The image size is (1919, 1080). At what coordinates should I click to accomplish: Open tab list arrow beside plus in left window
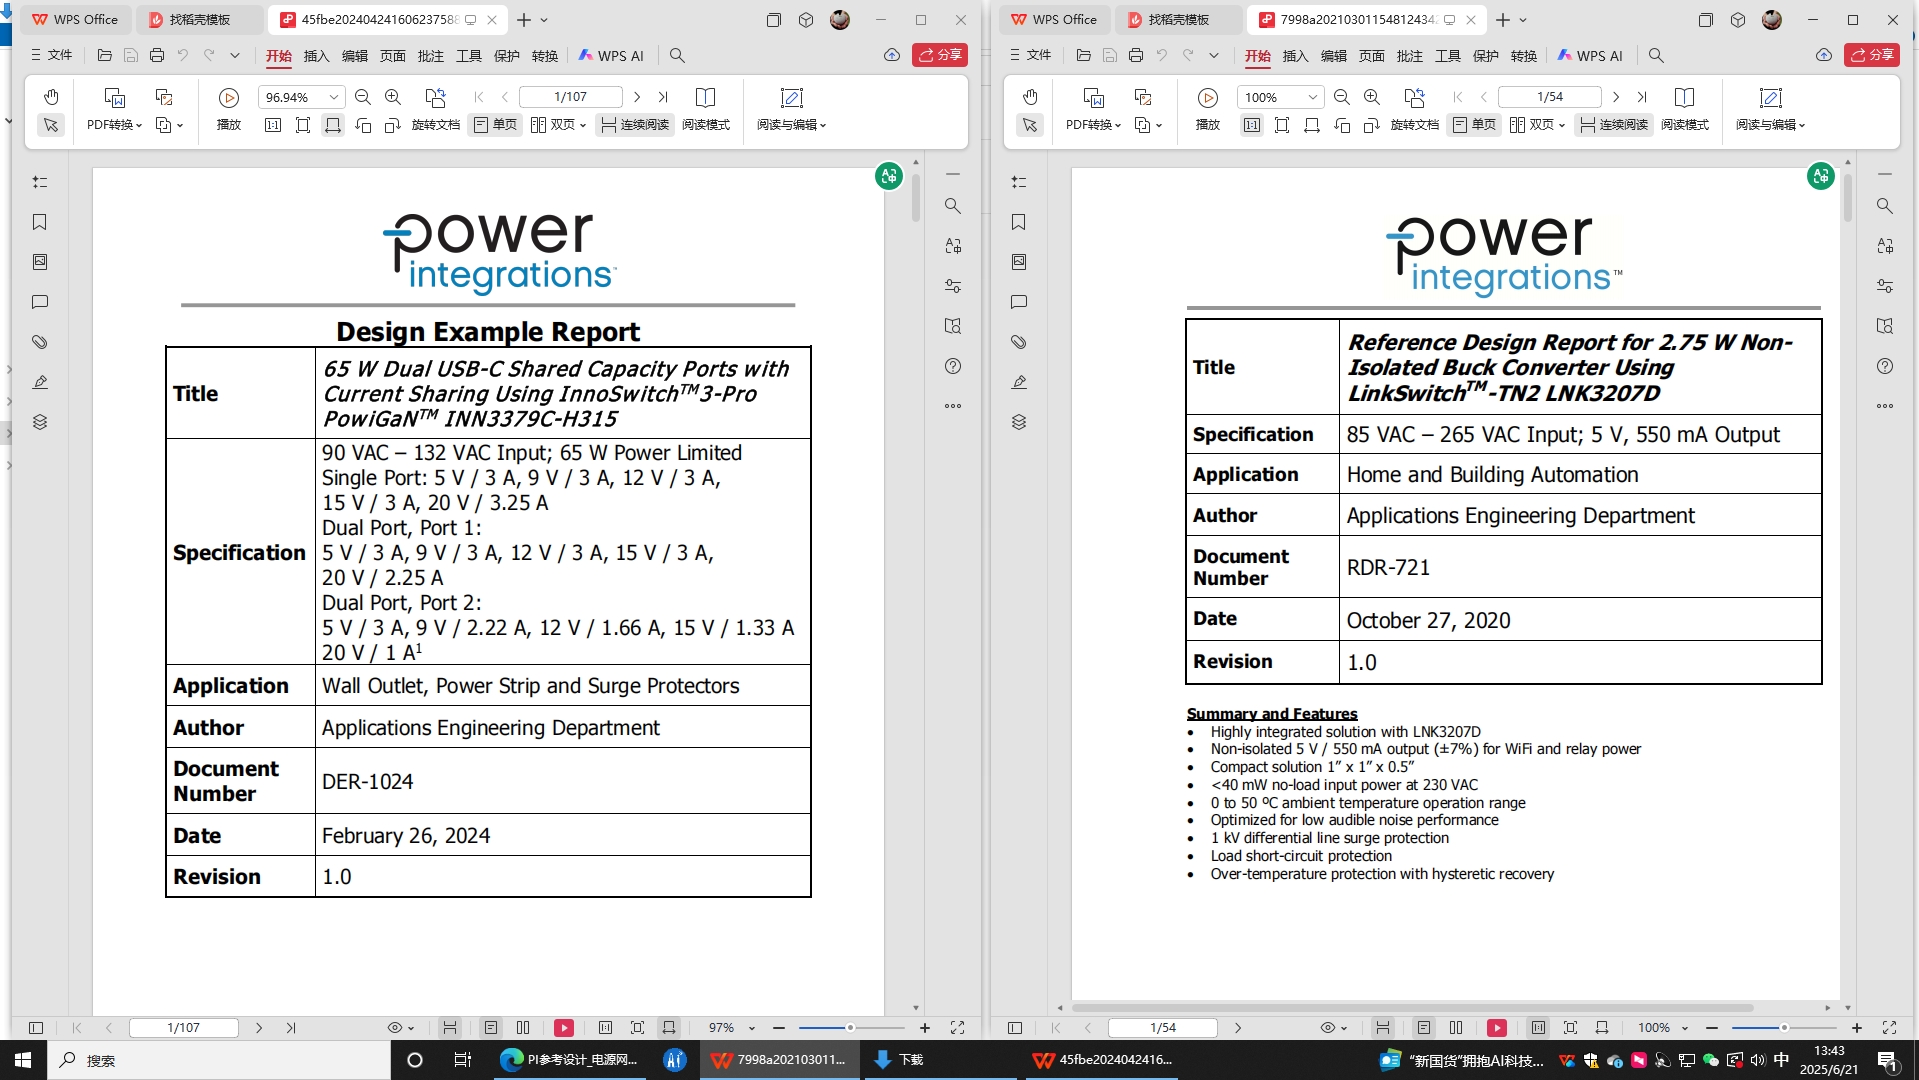544,20
